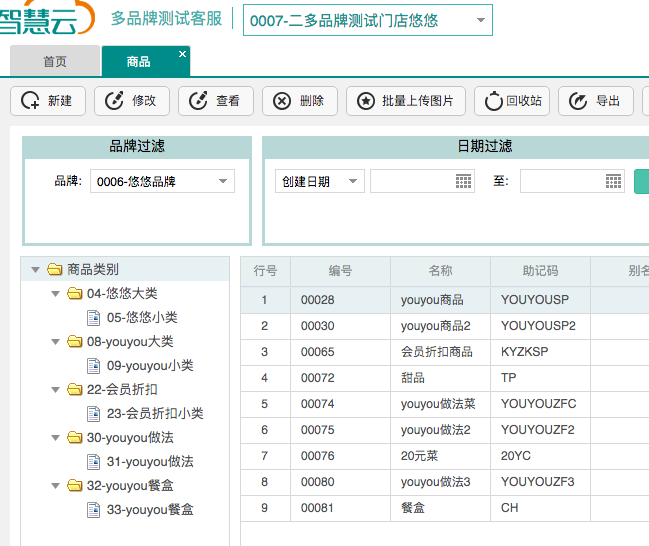The width and height of the screenshot is (649, 546).
Task: Click the New (新建) toolbar button
Action: [x=47, y=101]
